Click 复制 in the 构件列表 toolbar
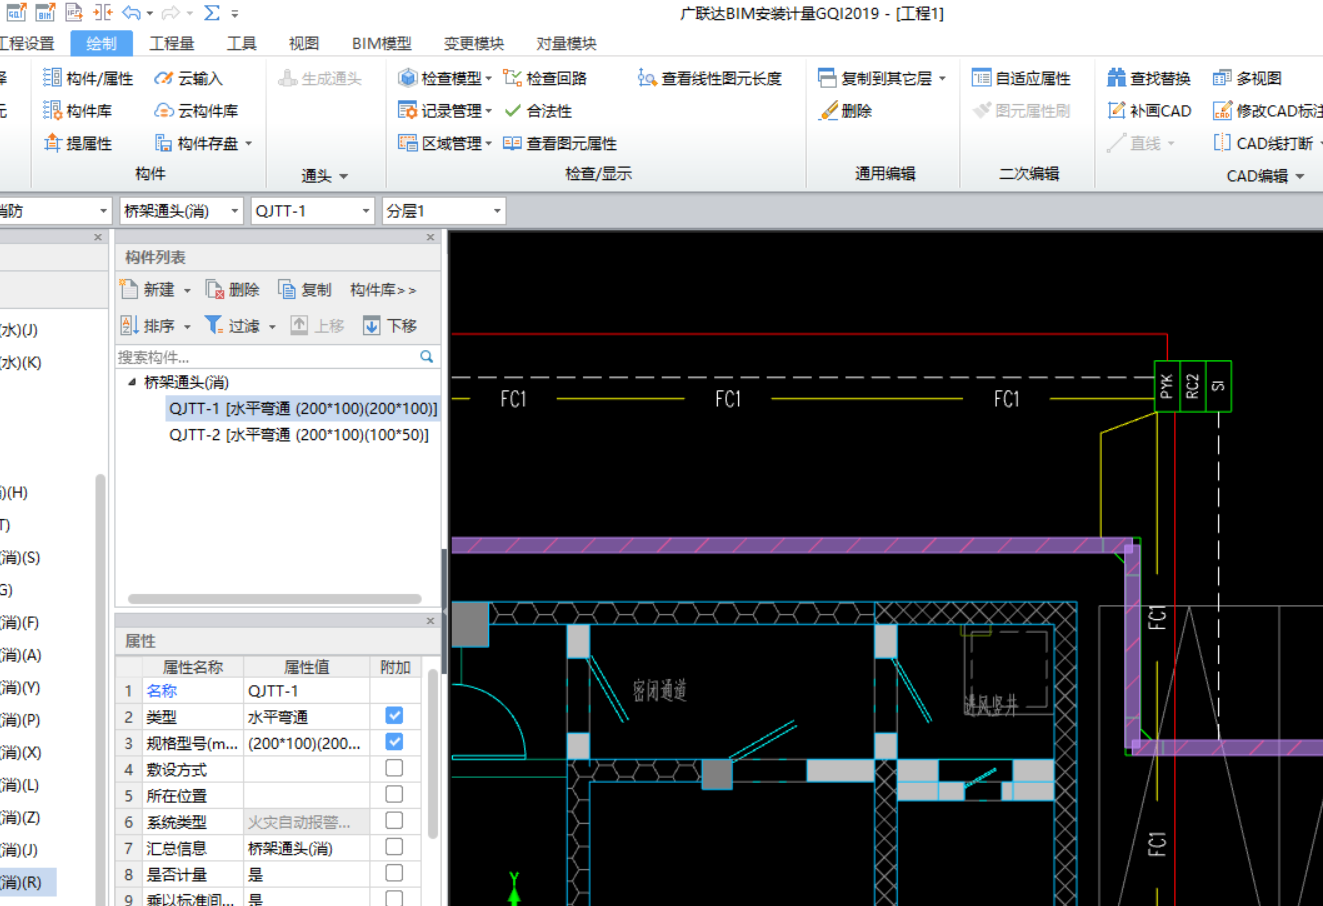The width and height of the screenshot is (1323, 906). point(304,290)
